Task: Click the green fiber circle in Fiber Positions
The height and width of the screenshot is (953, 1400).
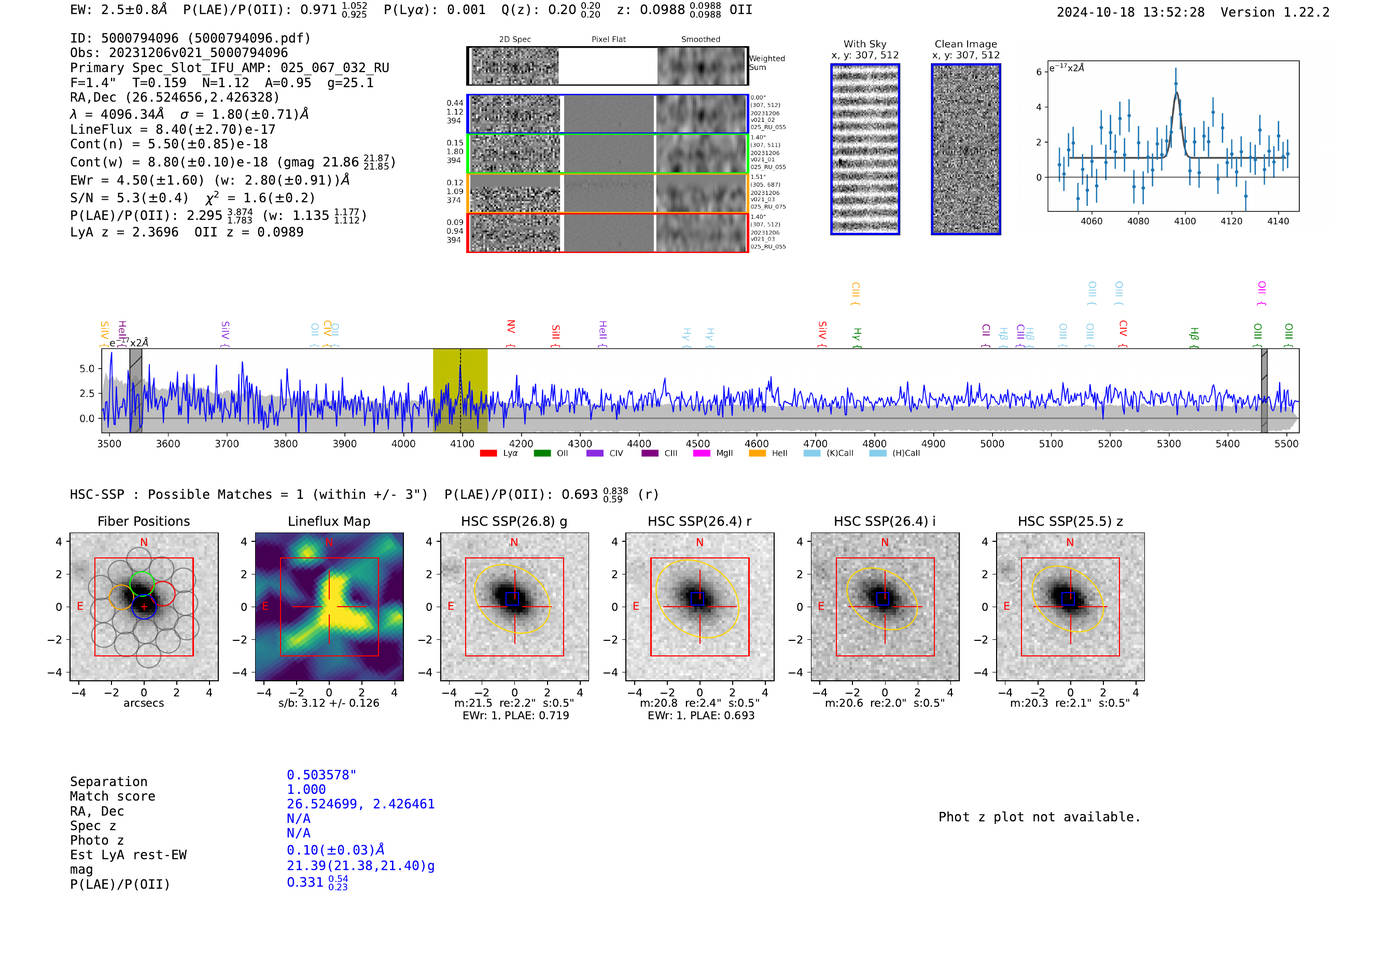Action: 141,583
